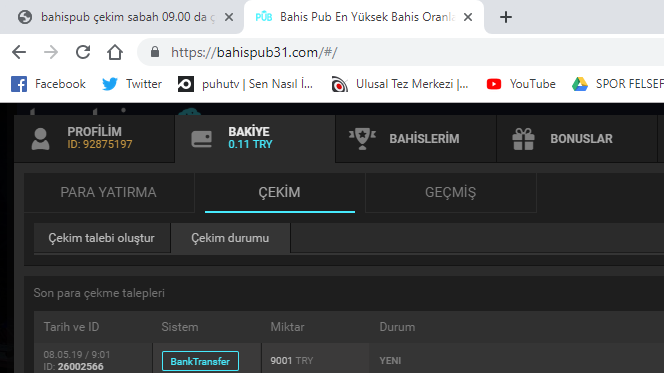Screen dimensions: 664x373
Task: Click the trophy icon beside BAHİSLERİM
Action: (362, 139)
